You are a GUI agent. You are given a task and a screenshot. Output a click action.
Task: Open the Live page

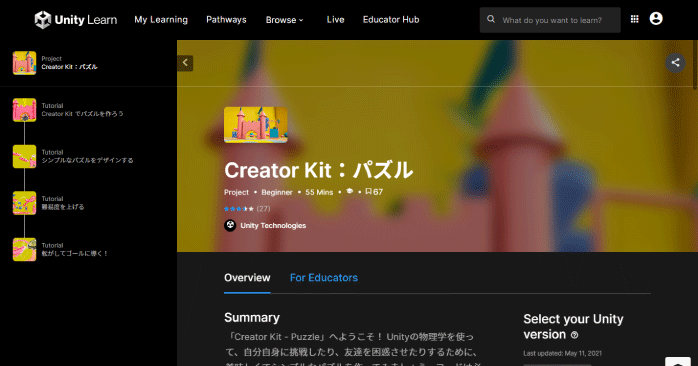335,20
